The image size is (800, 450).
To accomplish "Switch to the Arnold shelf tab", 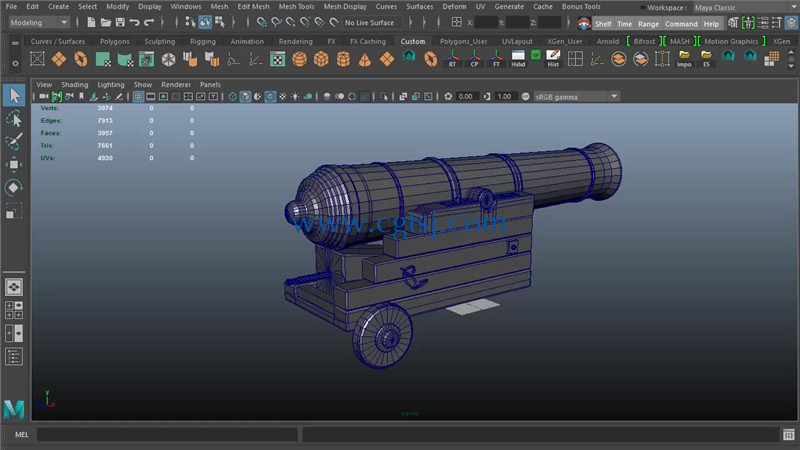I will click(608, 41).
